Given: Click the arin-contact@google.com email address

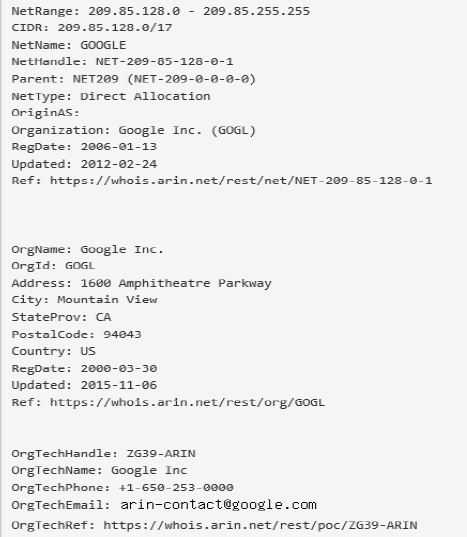Looking at the screenshot, I should click(218, 505).
